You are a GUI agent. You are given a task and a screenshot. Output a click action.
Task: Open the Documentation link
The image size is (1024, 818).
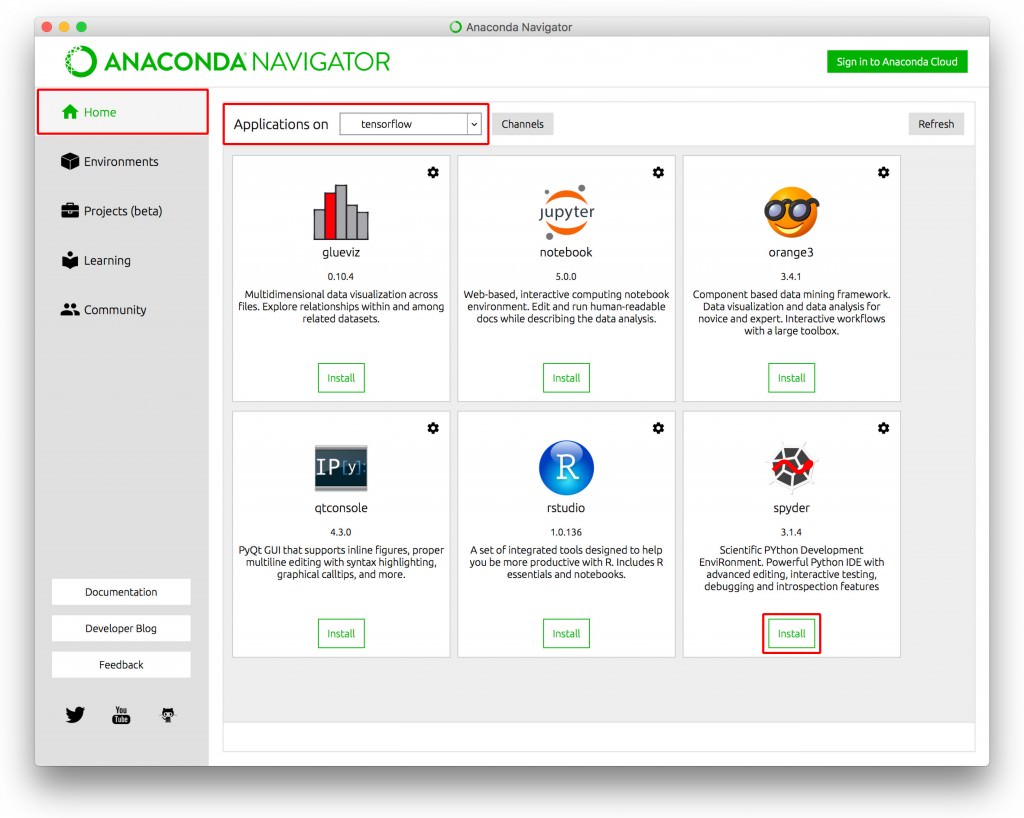(121, 592)
